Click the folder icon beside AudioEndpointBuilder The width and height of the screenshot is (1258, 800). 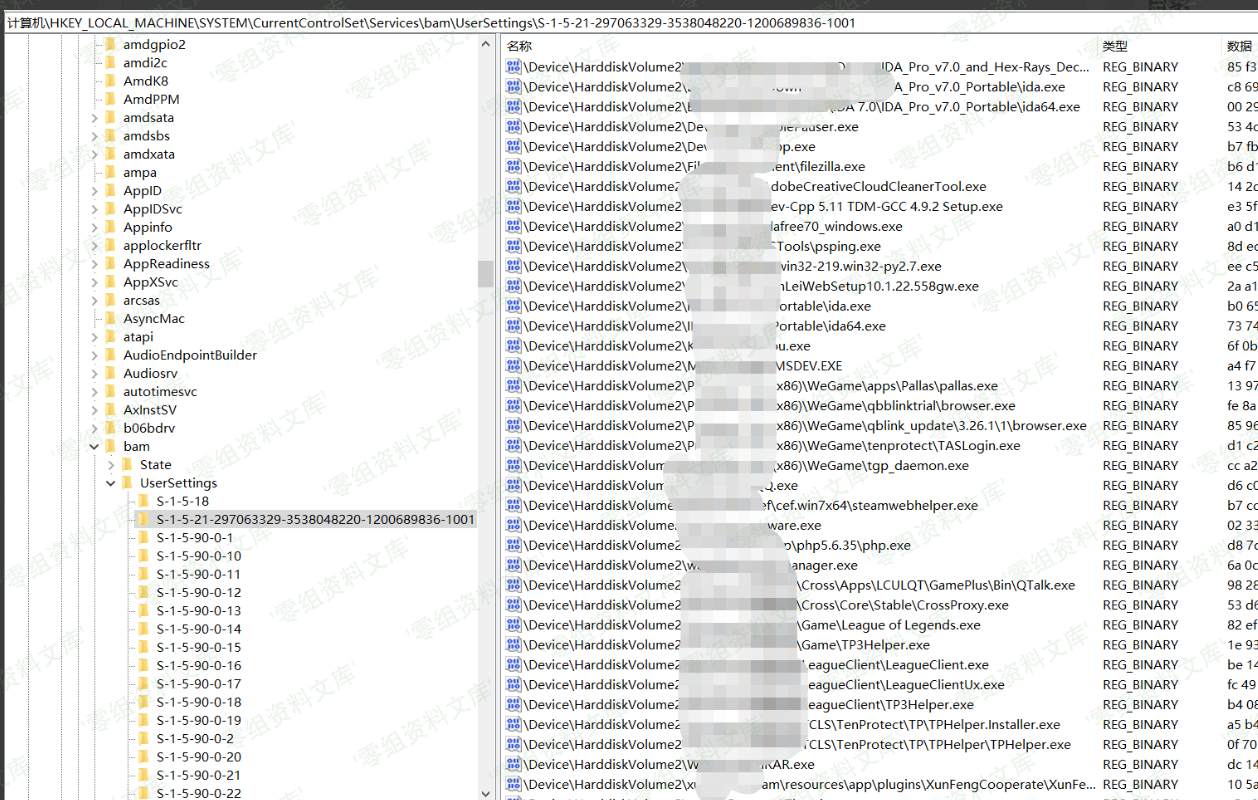(111, 356)
